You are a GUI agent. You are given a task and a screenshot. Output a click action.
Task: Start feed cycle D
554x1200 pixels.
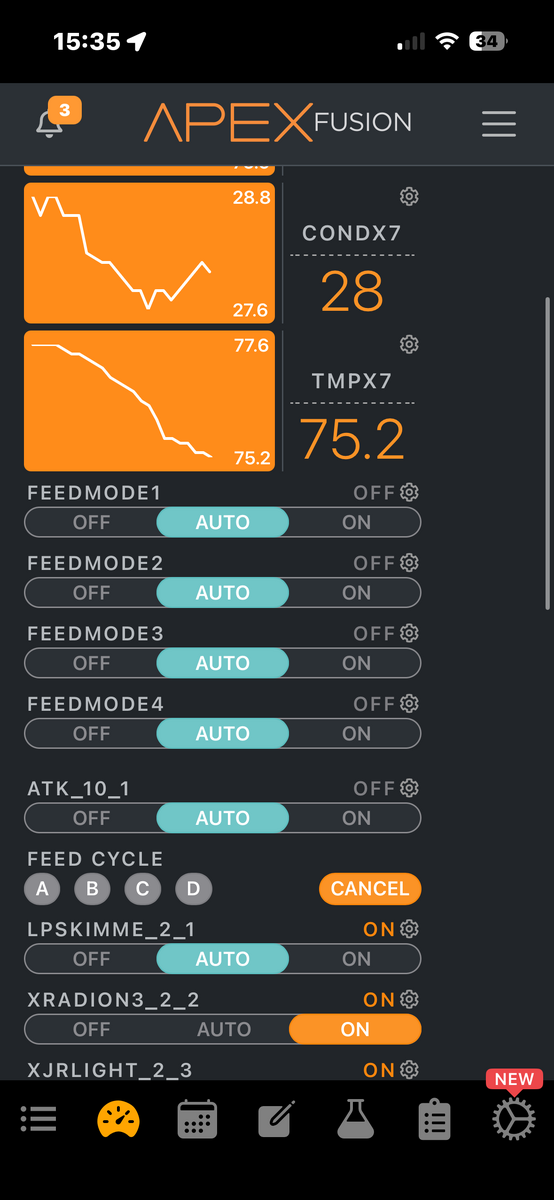pos(193,888)
